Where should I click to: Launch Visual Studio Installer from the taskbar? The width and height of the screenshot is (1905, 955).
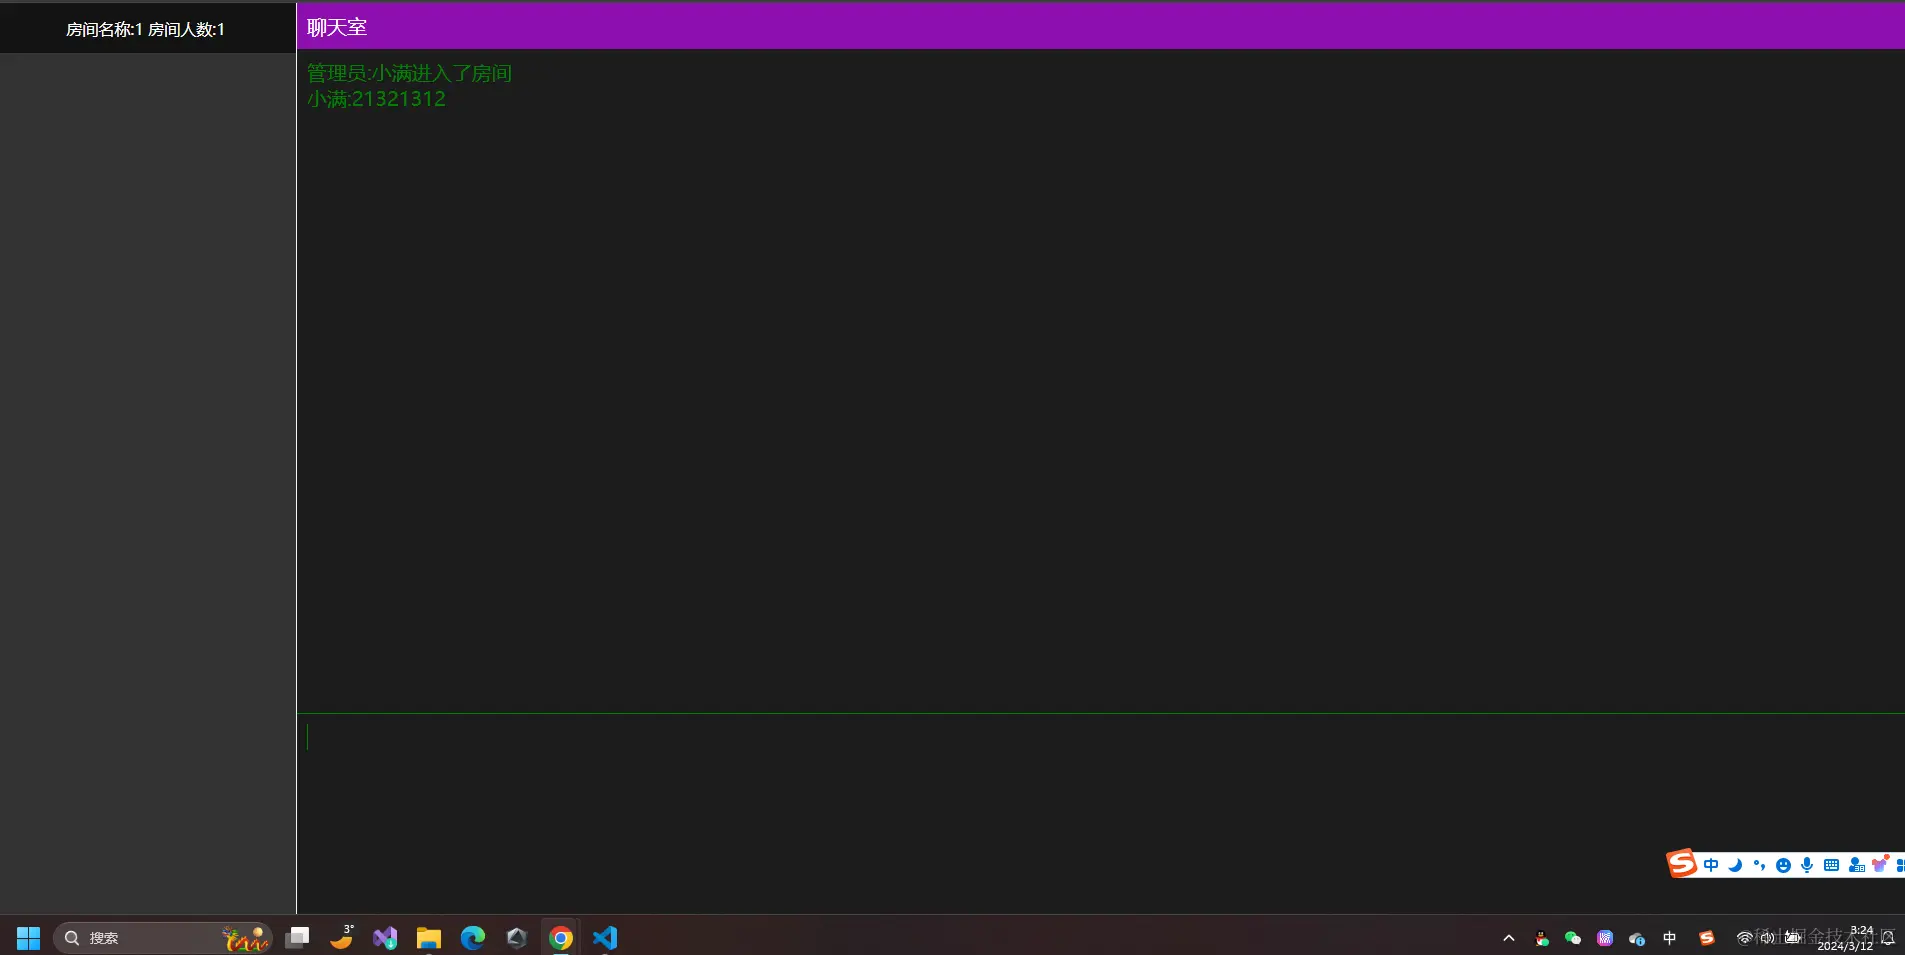[385, 938]
